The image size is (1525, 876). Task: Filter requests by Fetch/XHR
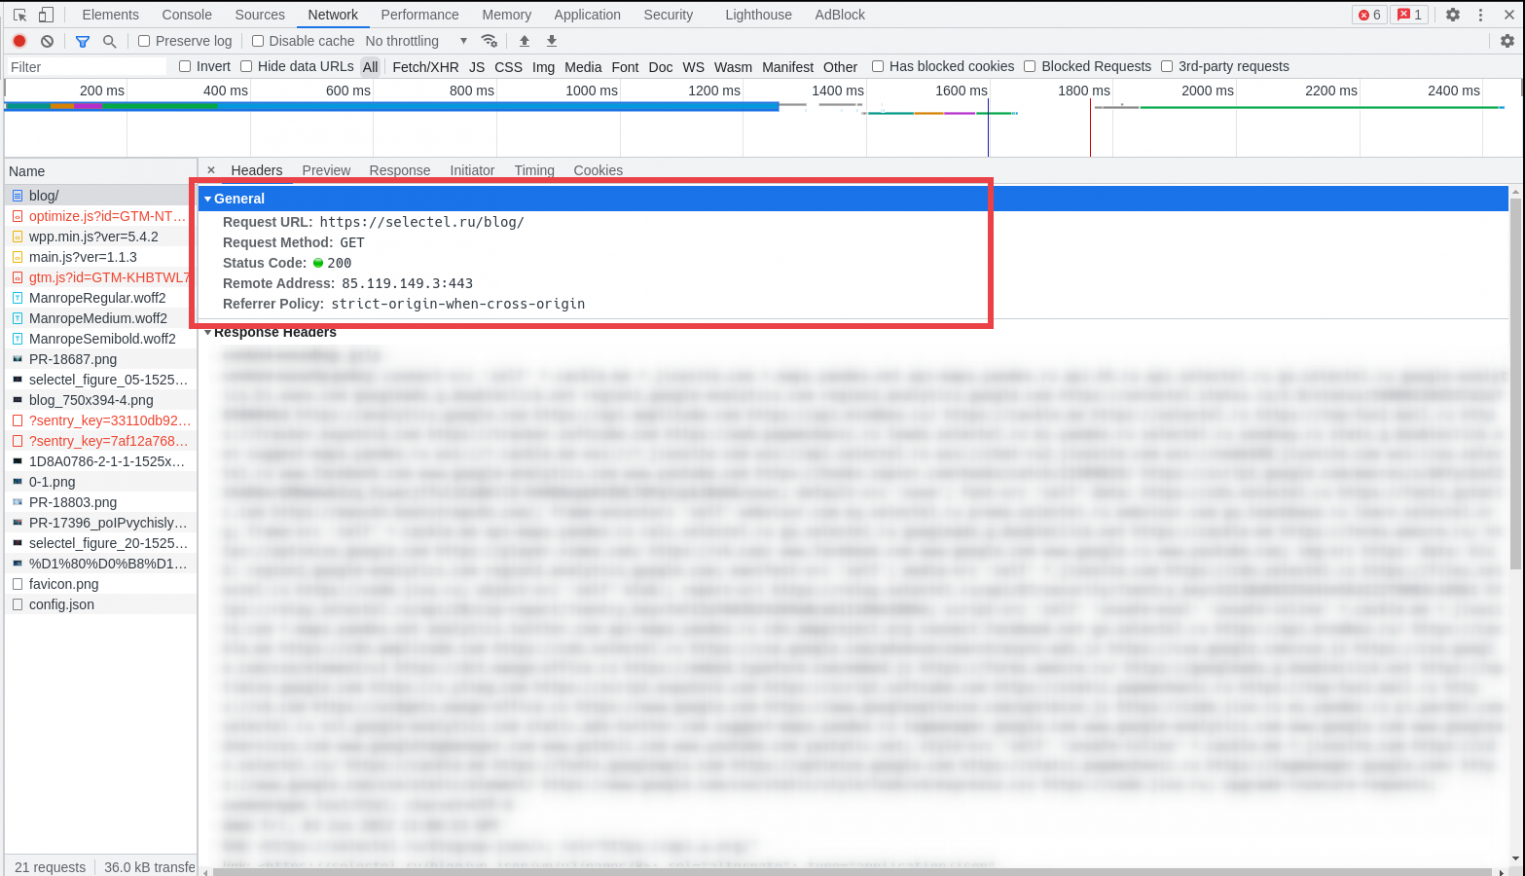(x=425, y=67)
